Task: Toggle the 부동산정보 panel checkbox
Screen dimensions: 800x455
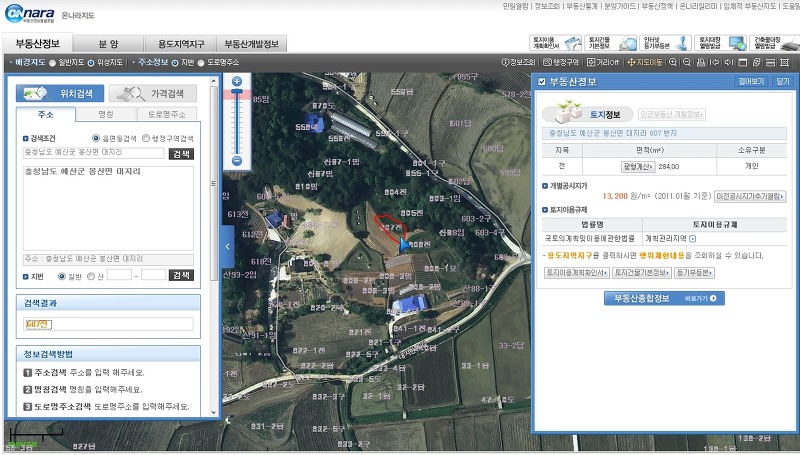Action: 542,81
